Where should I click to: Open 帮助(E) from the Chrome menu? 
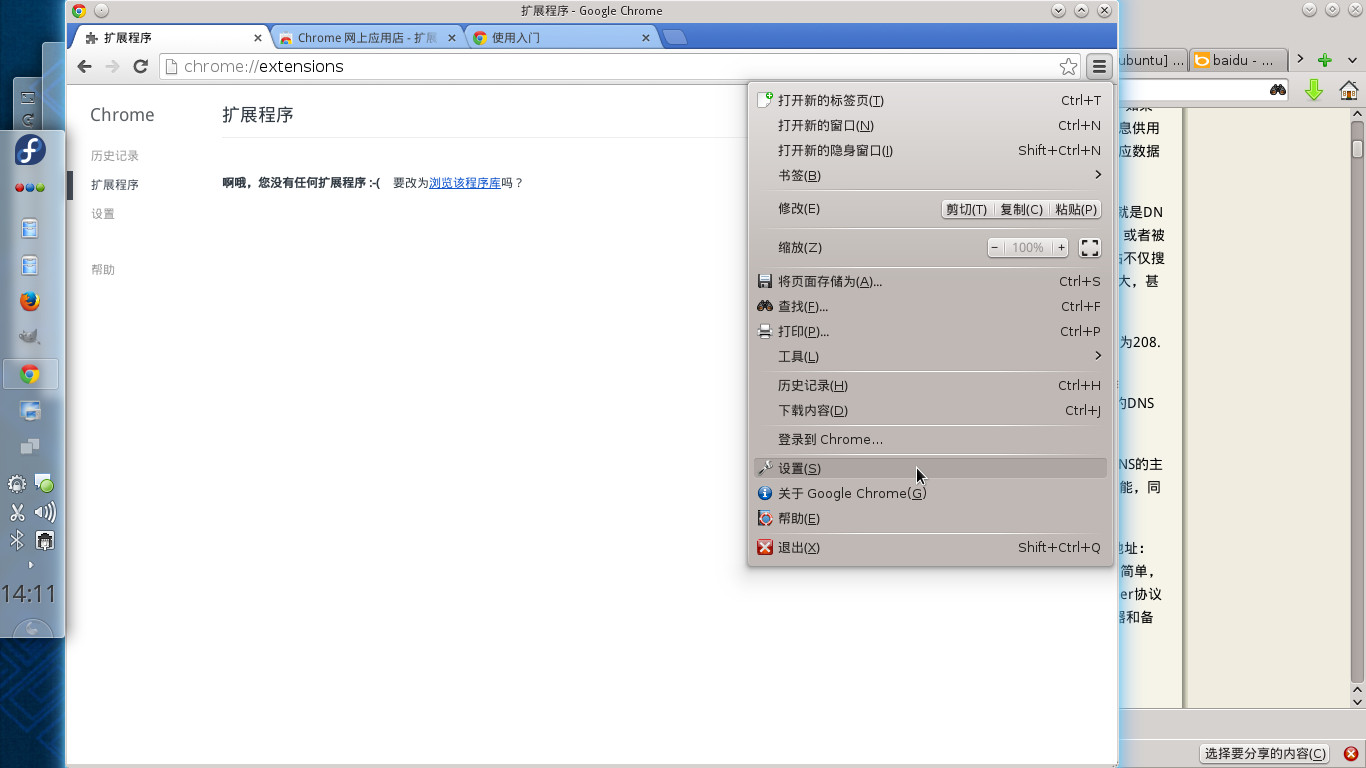[x=930, y=518]
